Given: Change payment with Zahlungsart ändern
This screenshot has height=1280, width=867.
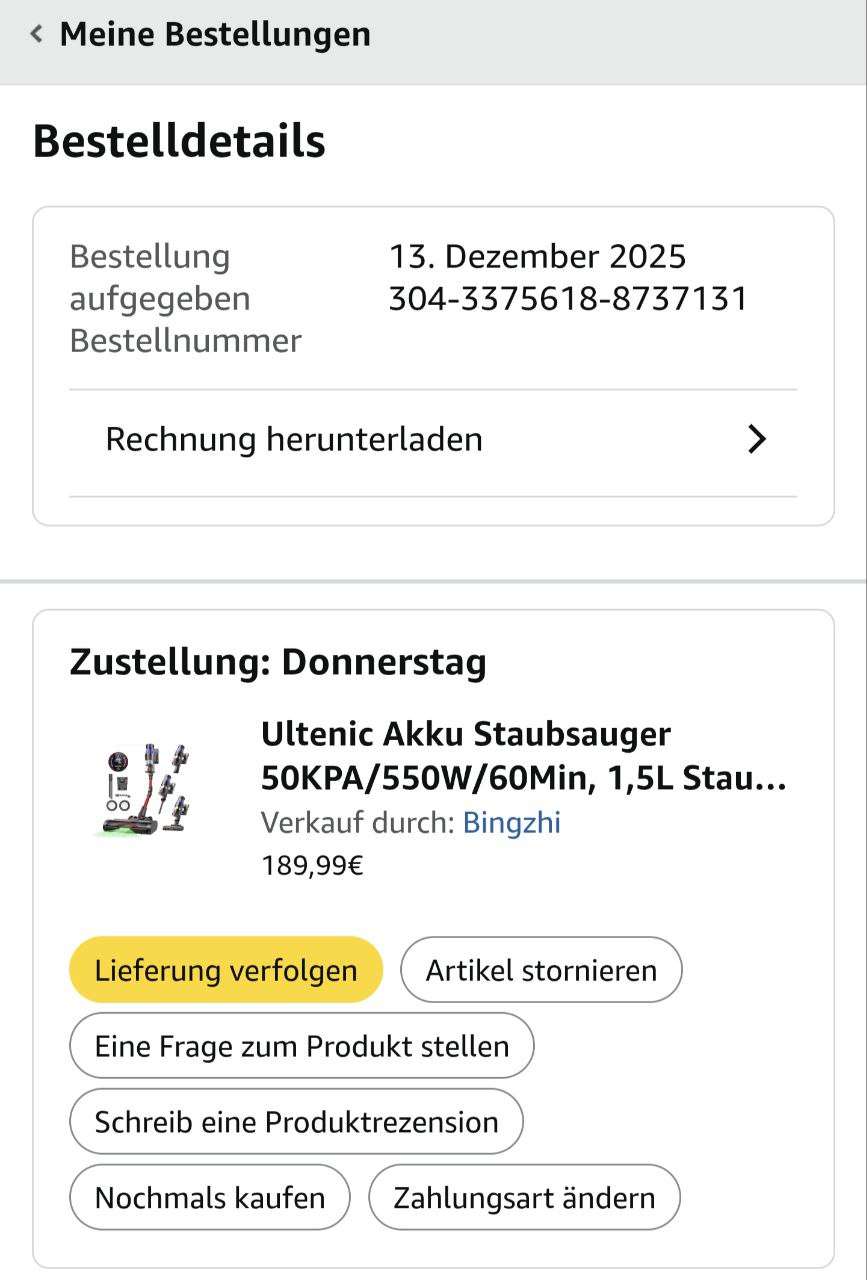Looking at the screenshot, I should click(x=524, y=1198).
